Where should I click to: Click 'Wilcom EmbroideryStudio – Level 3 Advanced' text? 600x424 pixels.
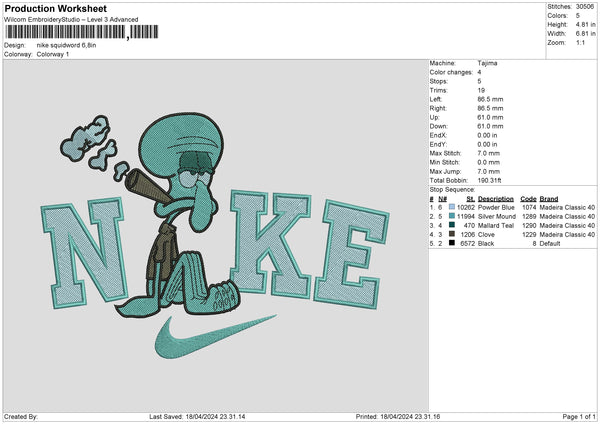coord(71,20)
